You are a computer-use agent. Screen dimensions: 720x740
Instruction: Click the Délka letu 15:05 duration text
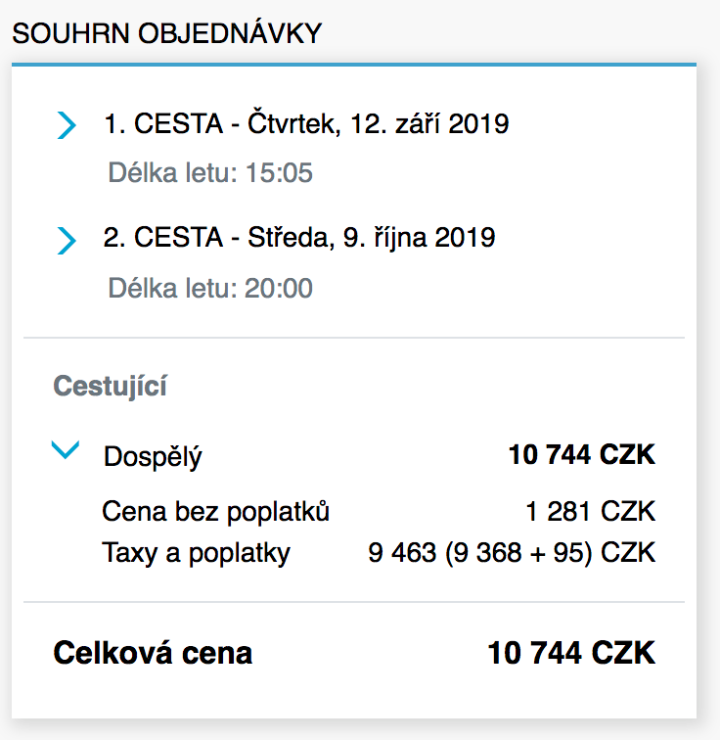coord(210,174)
